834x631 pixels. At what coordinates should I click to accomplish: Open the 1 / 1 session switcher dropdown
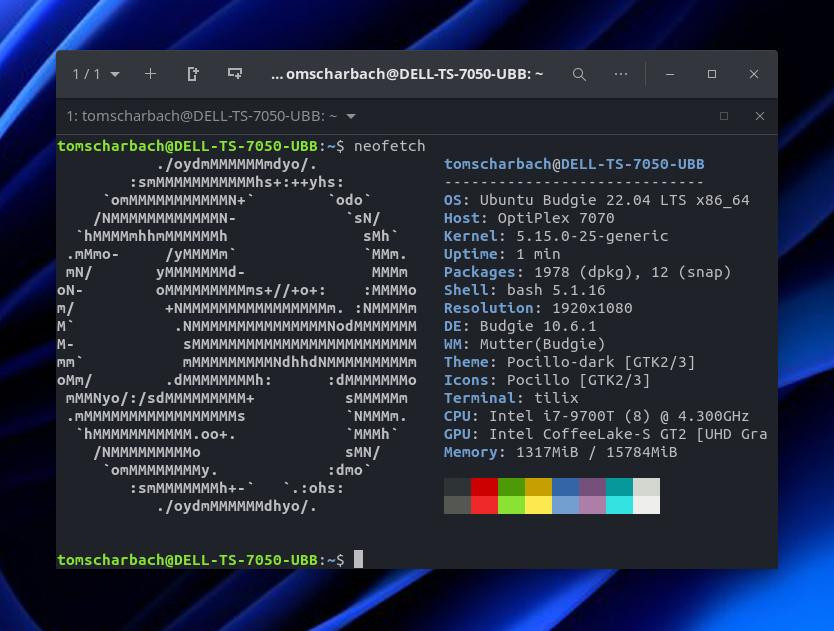[96, 74]
